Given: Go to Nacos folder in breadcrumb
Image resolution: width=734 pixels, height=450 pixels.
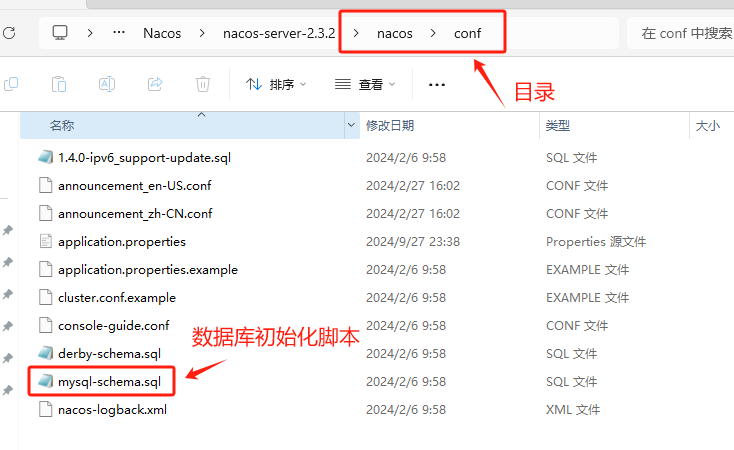Looking at the screenshot, I should coord(162,33).
